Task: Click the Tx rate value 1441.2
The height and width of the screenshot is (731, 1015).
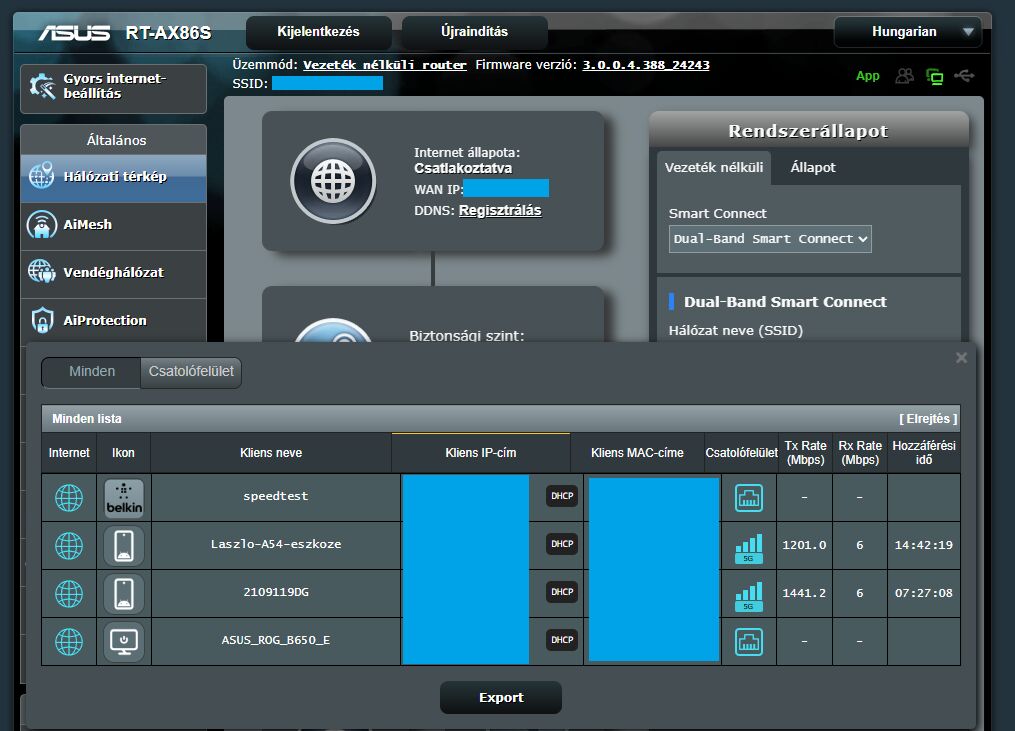Action: [x=805, y=593]
